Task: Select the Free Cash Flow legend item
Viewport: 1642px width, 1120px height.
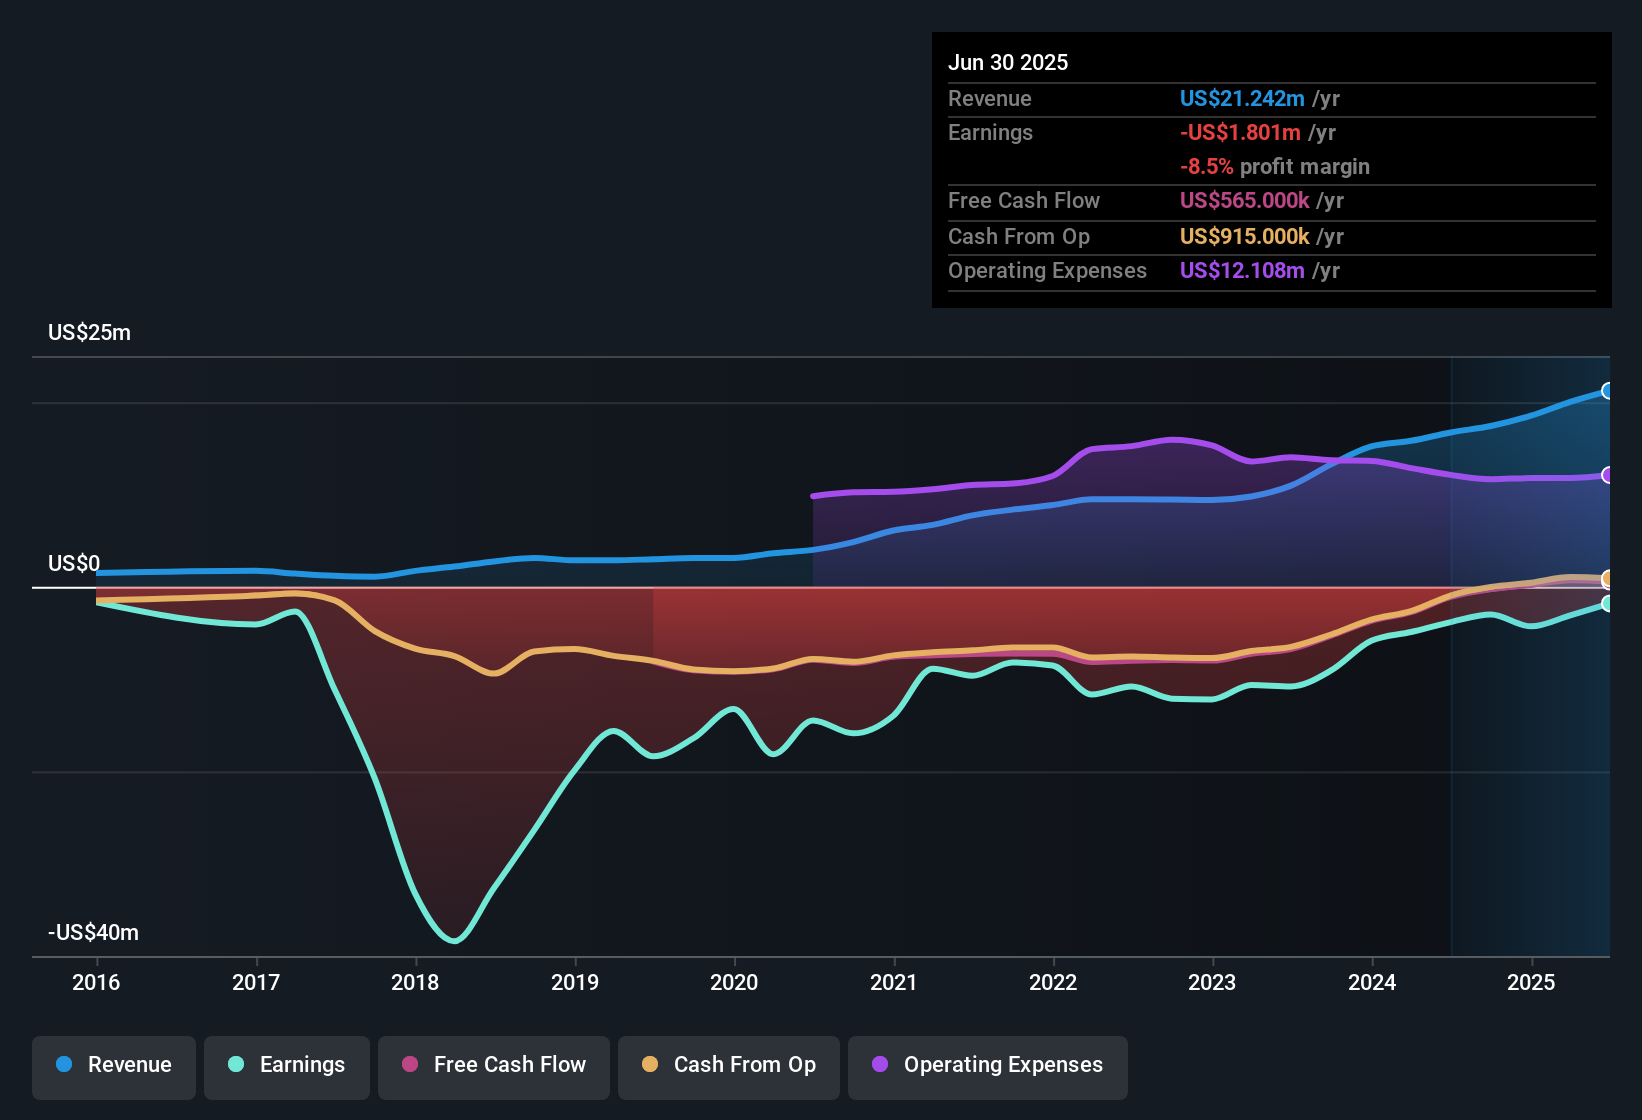Action: coord(493,1065)
